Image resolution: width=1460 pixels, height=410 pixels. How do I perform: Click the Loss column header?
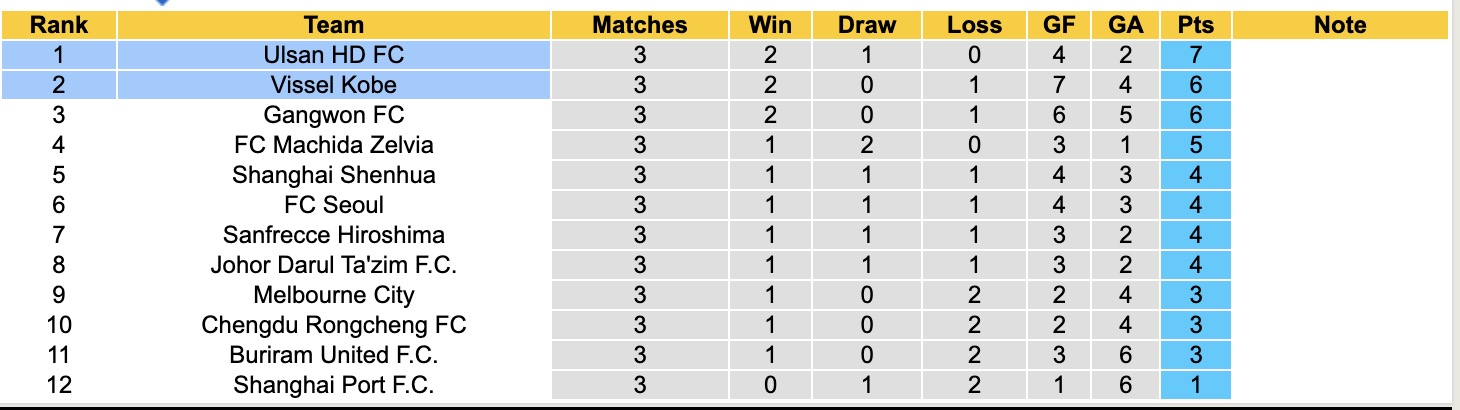coord(975,25)
